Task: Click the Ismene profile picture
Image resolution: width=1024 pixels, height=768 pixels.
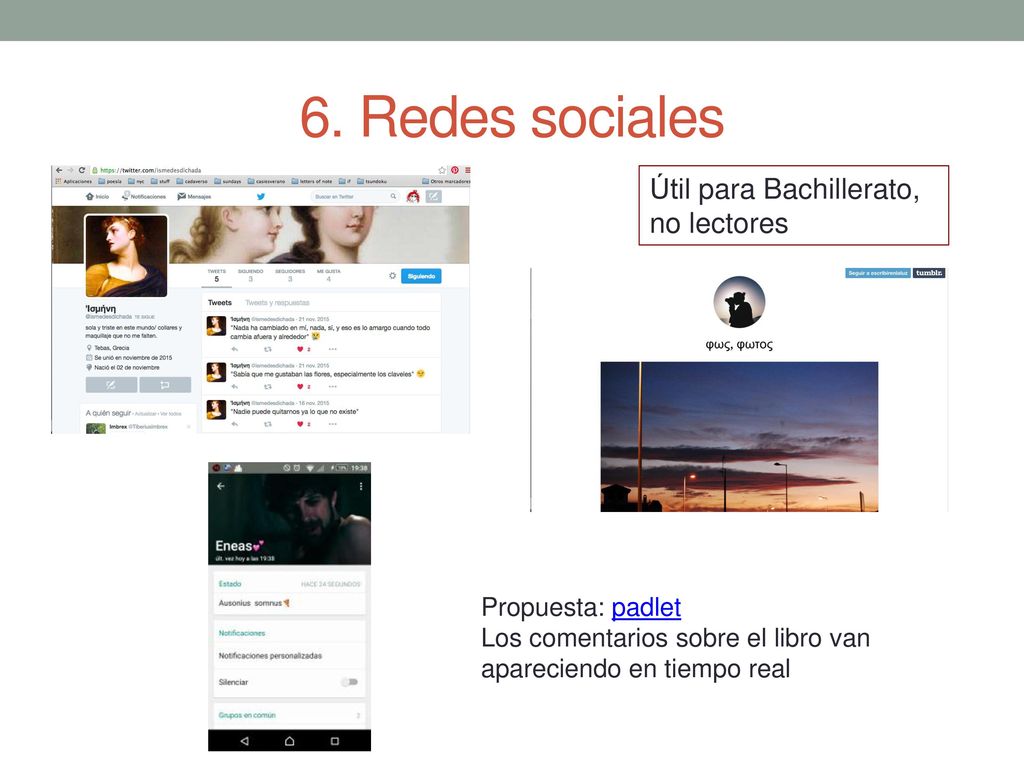Action: pos(126,256)
